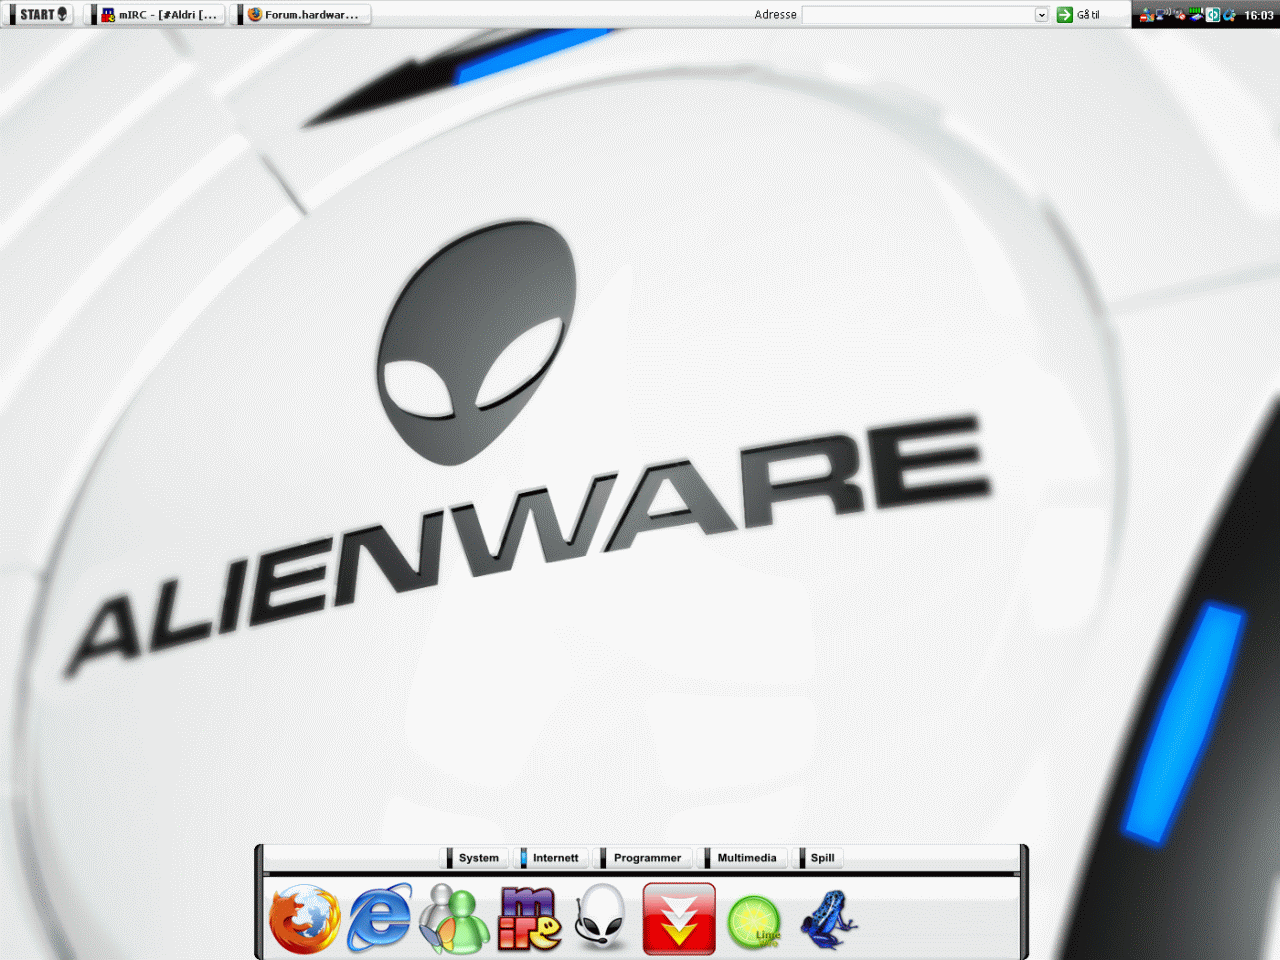Viewport: 1280px width, 960px height.
Task: Select the Internett tab in the dock
Action: (x=550, y=858)
